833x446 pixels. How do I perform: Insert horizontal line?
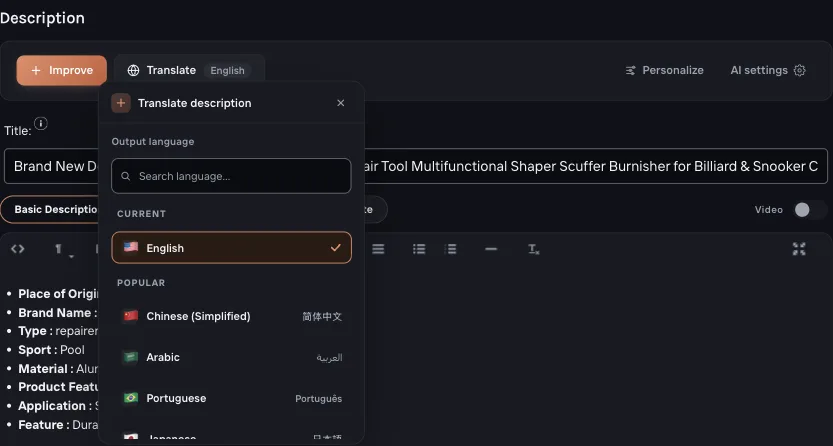tap(491, 249)
